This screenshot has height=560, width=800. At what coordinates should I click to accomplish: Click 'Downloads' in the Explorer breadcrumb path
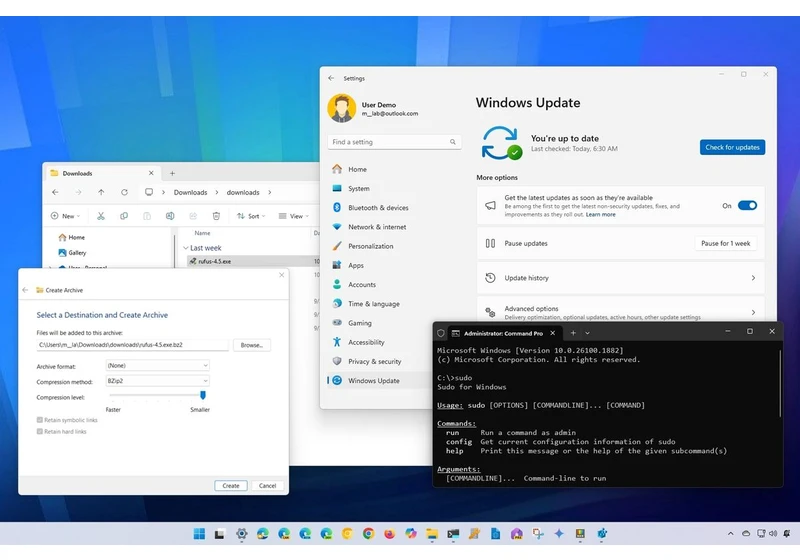tap(190, 192)
